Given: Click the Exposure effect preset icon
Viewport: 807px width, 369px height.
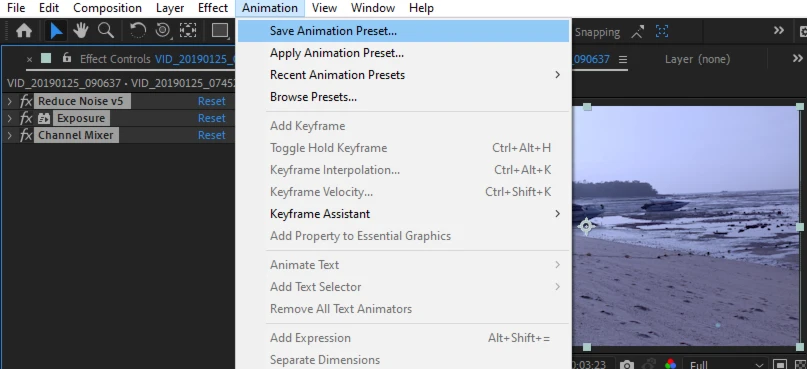Looking at the screenshot, I should [44, 118].
